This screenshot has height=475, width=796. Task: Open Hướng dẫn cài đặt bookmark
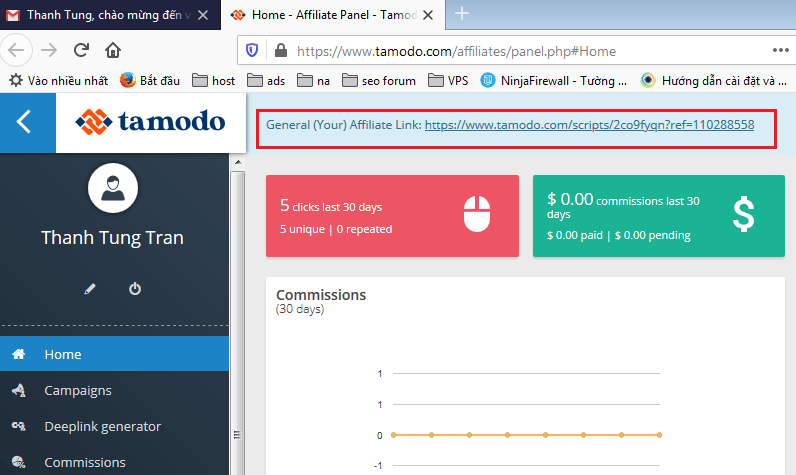(x=714, y=81)
